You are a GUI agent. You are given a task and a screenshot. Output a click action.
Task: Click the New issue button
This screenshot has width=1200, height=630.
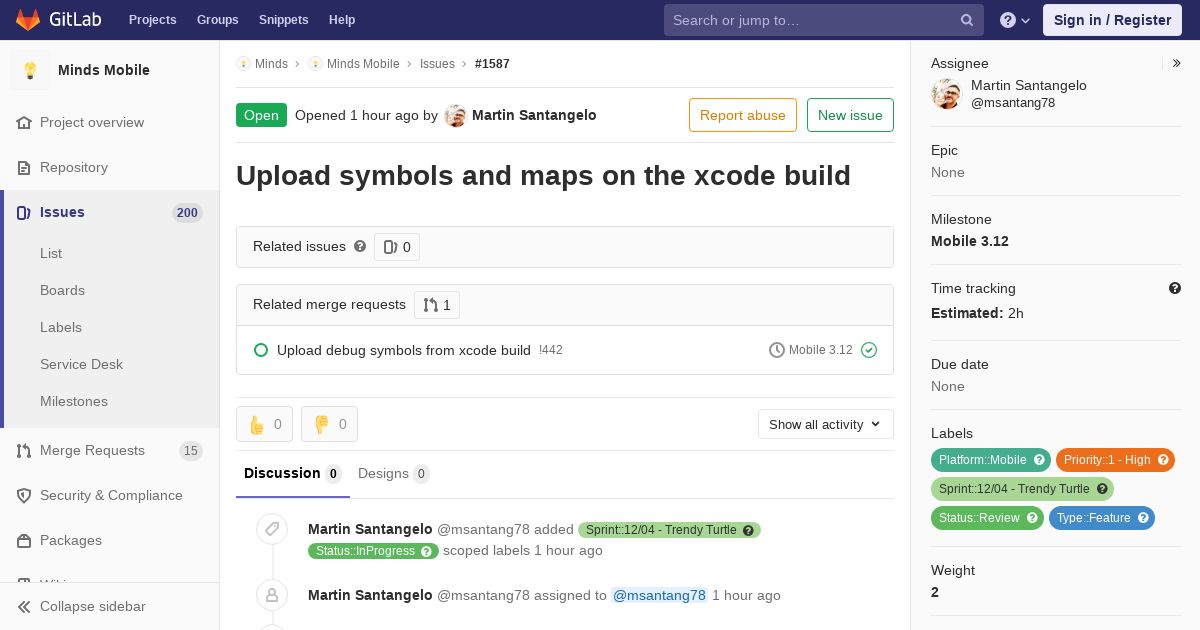click(x=850, y=115)
